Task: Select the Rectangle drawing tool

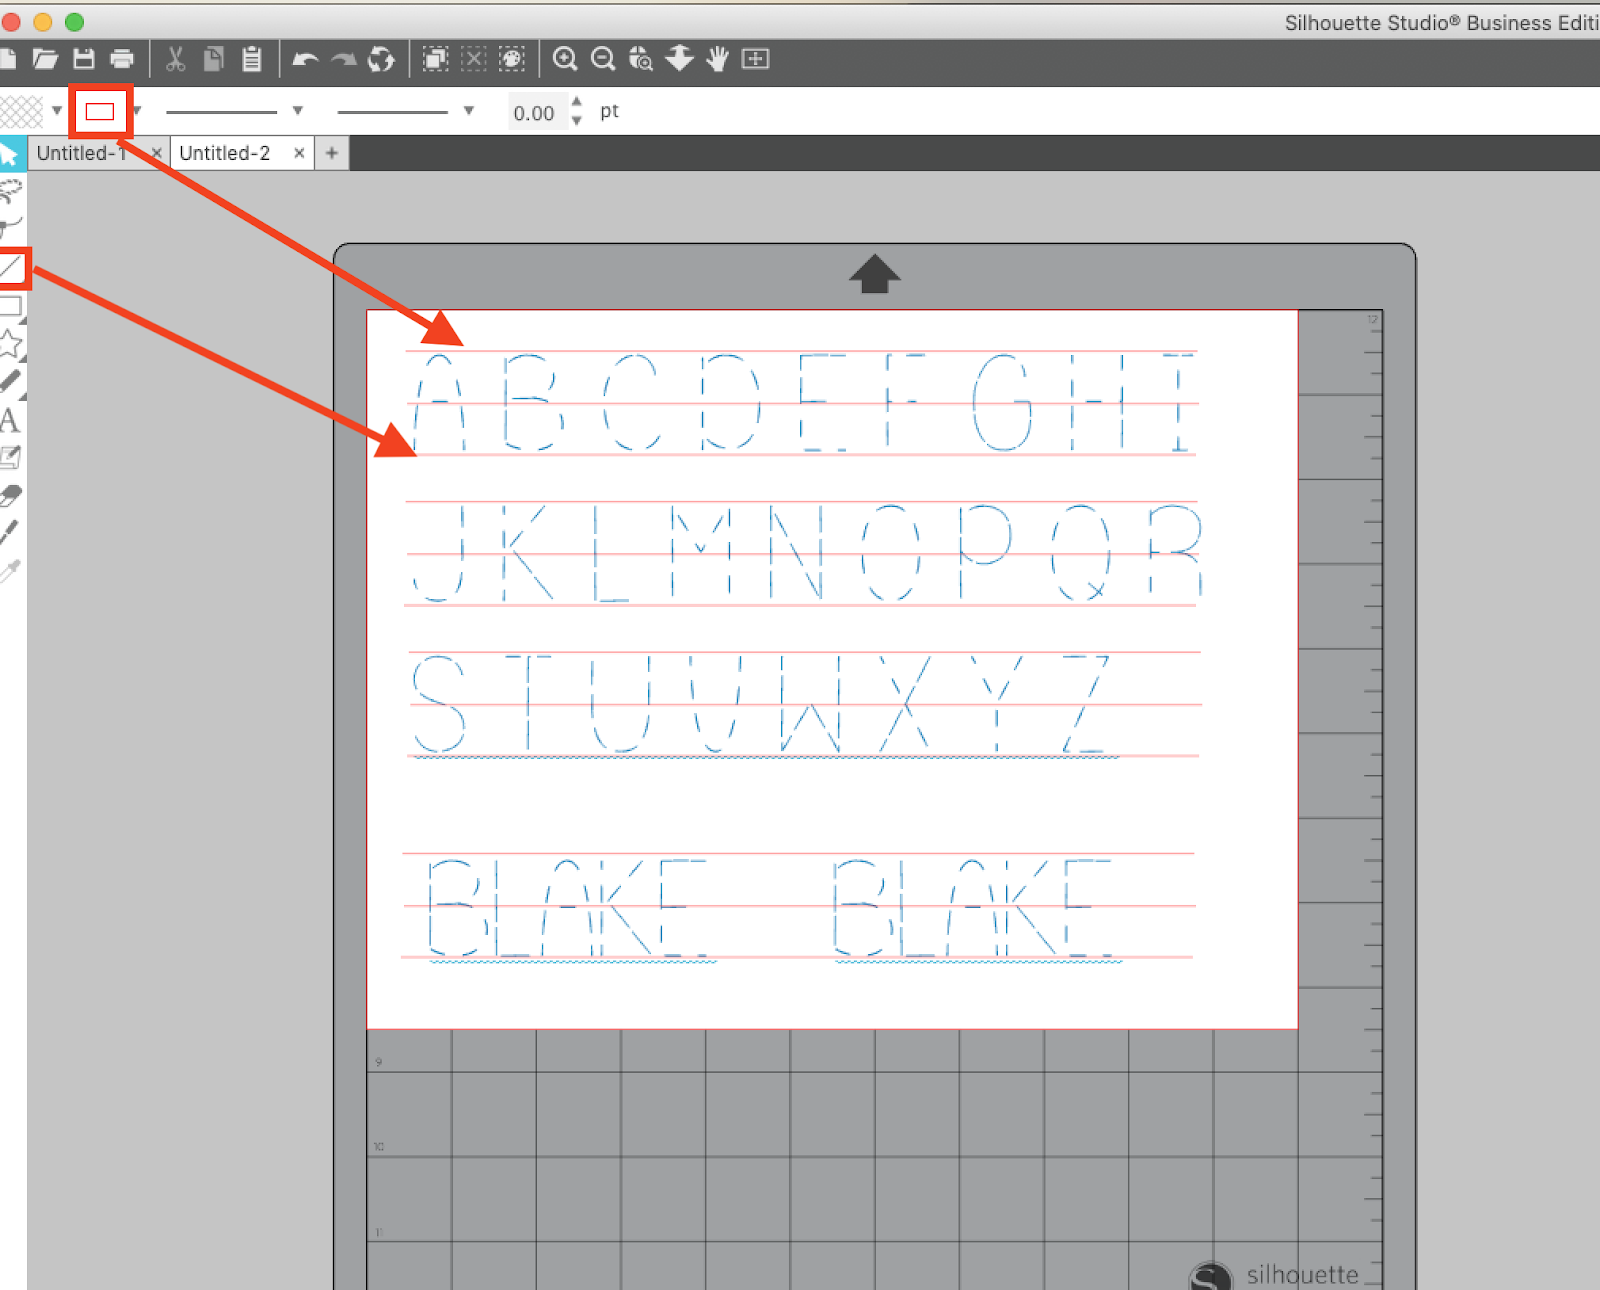Action: (x=11, y=306)
